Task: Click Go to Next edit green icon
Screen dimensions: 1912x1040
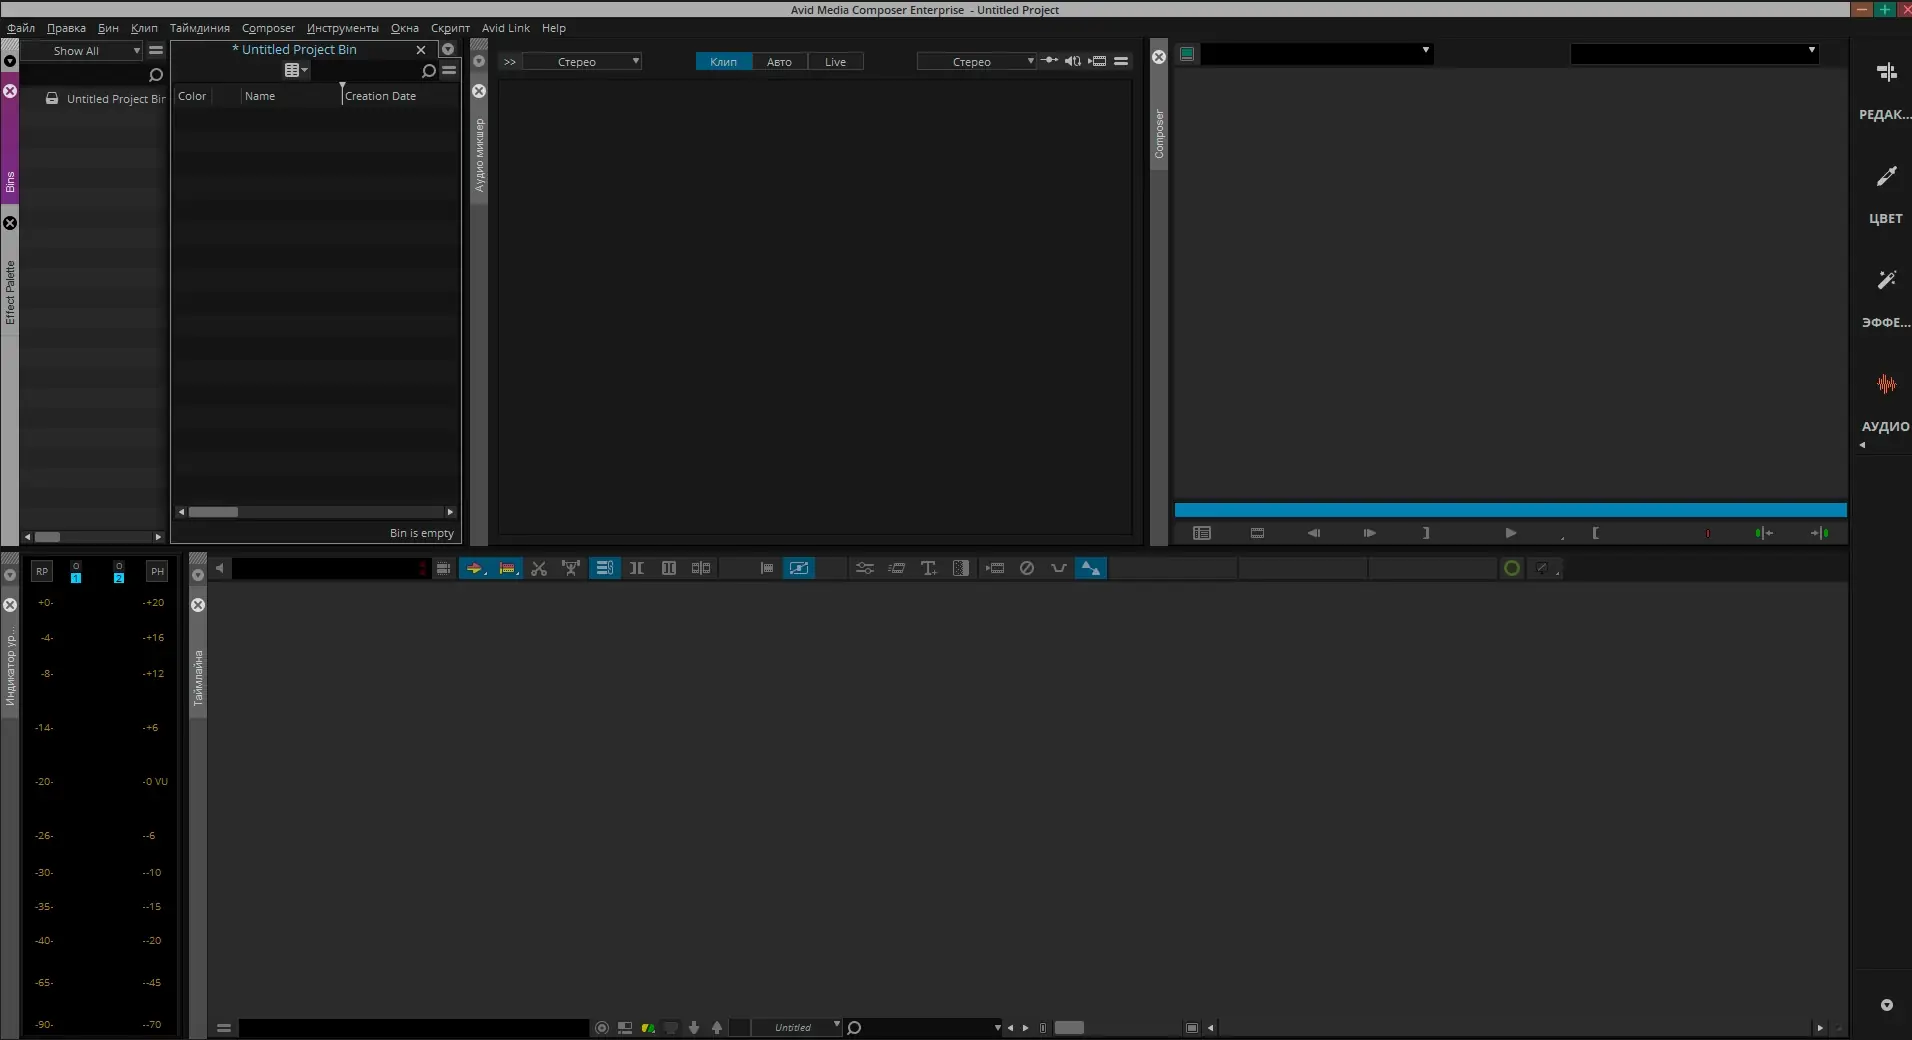Action: tap(1820, 533)
